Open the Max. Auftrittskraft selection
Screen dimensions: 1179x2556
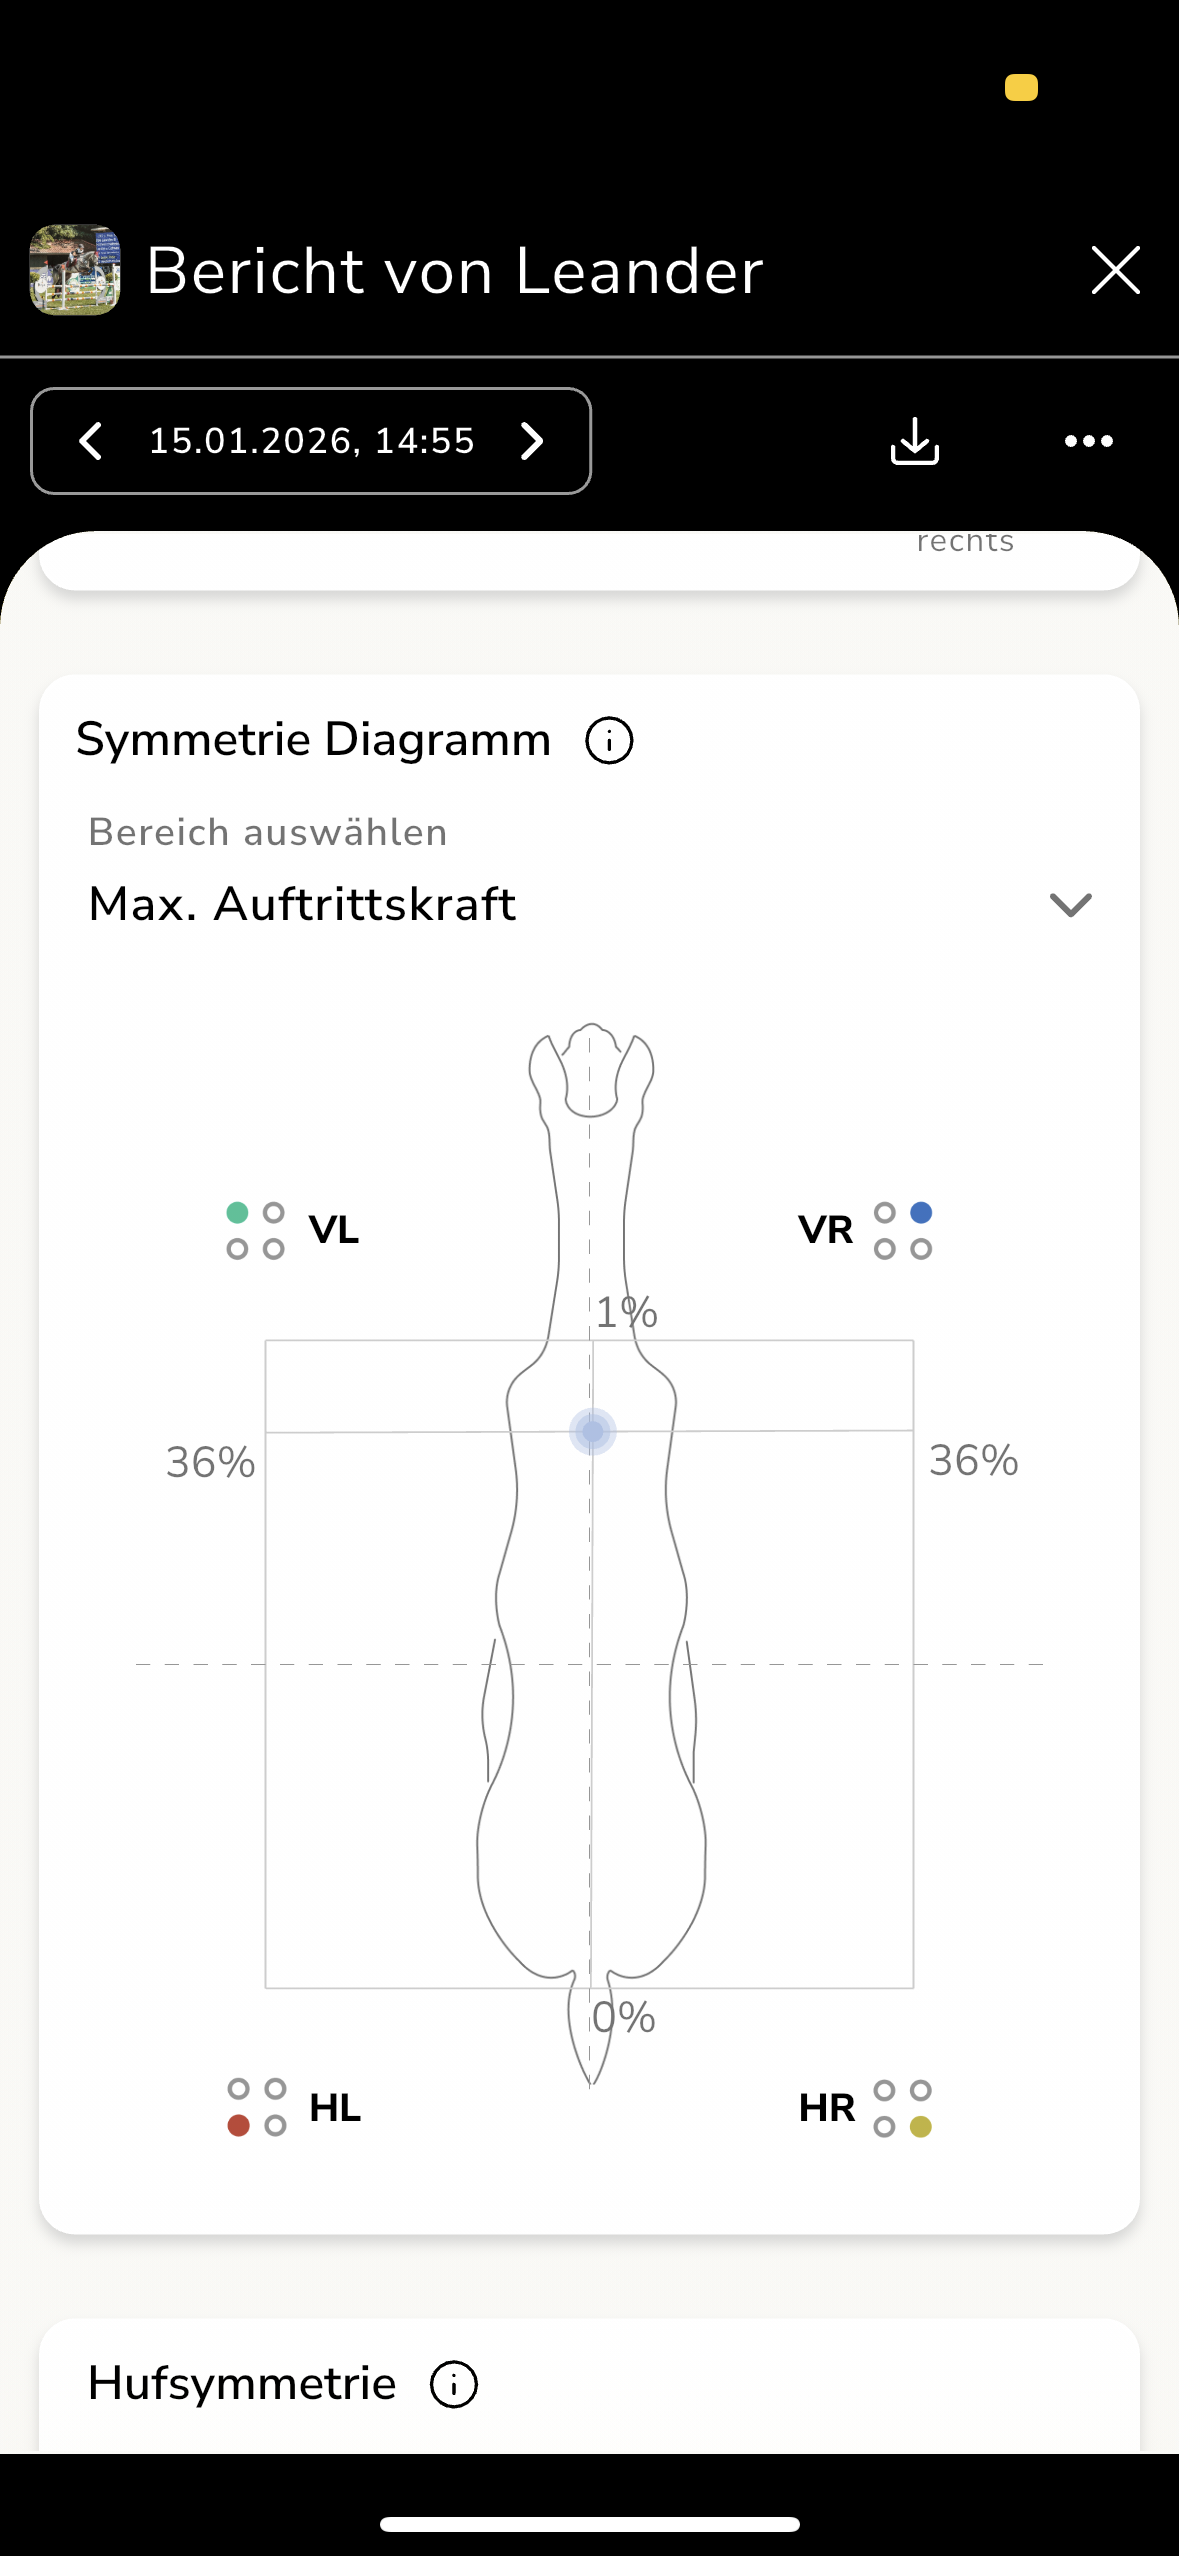tap(302, 905)
